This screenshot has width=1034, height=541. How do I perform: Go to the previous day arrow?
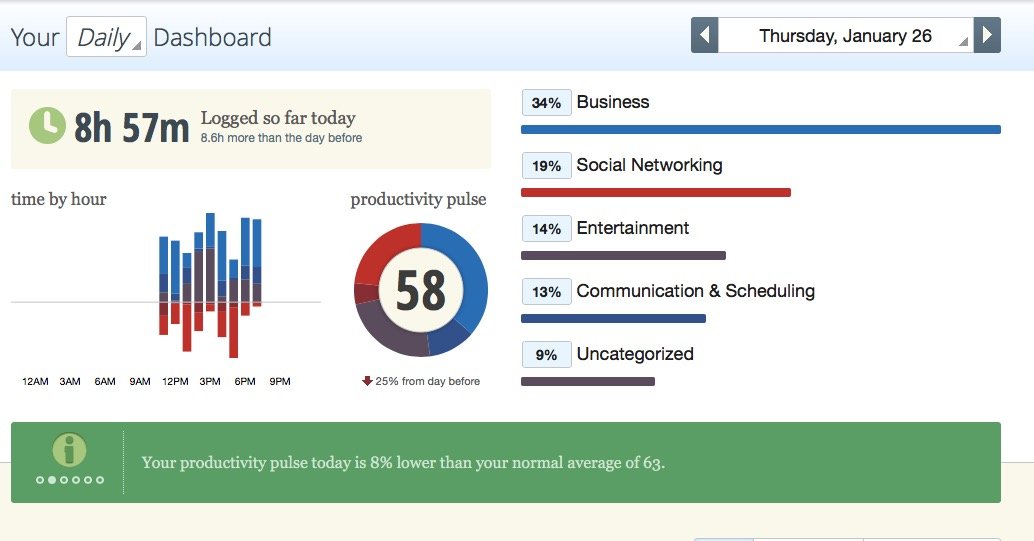[704, 35]
